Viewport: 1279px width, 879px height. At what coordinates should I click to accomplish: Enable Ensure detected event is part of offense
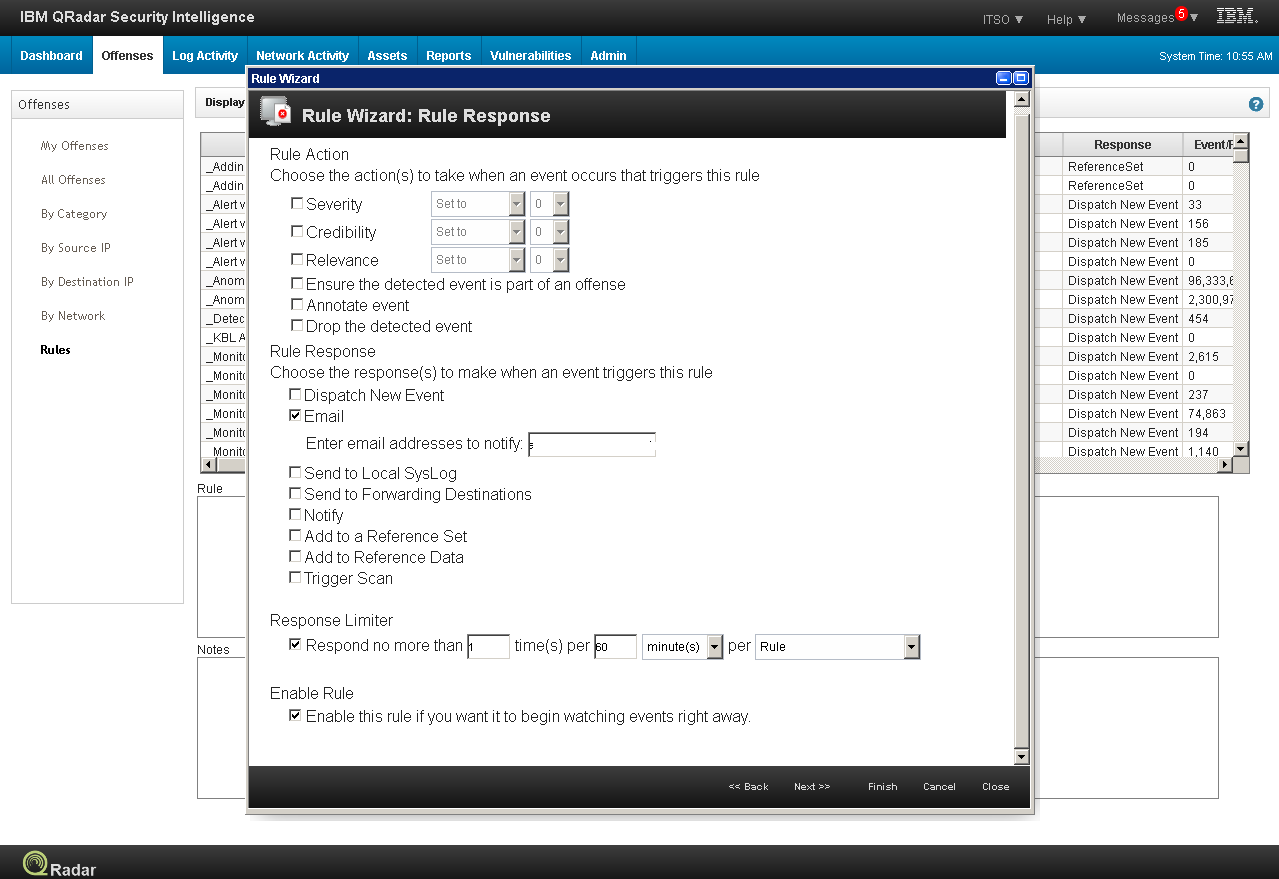point(297,284)
